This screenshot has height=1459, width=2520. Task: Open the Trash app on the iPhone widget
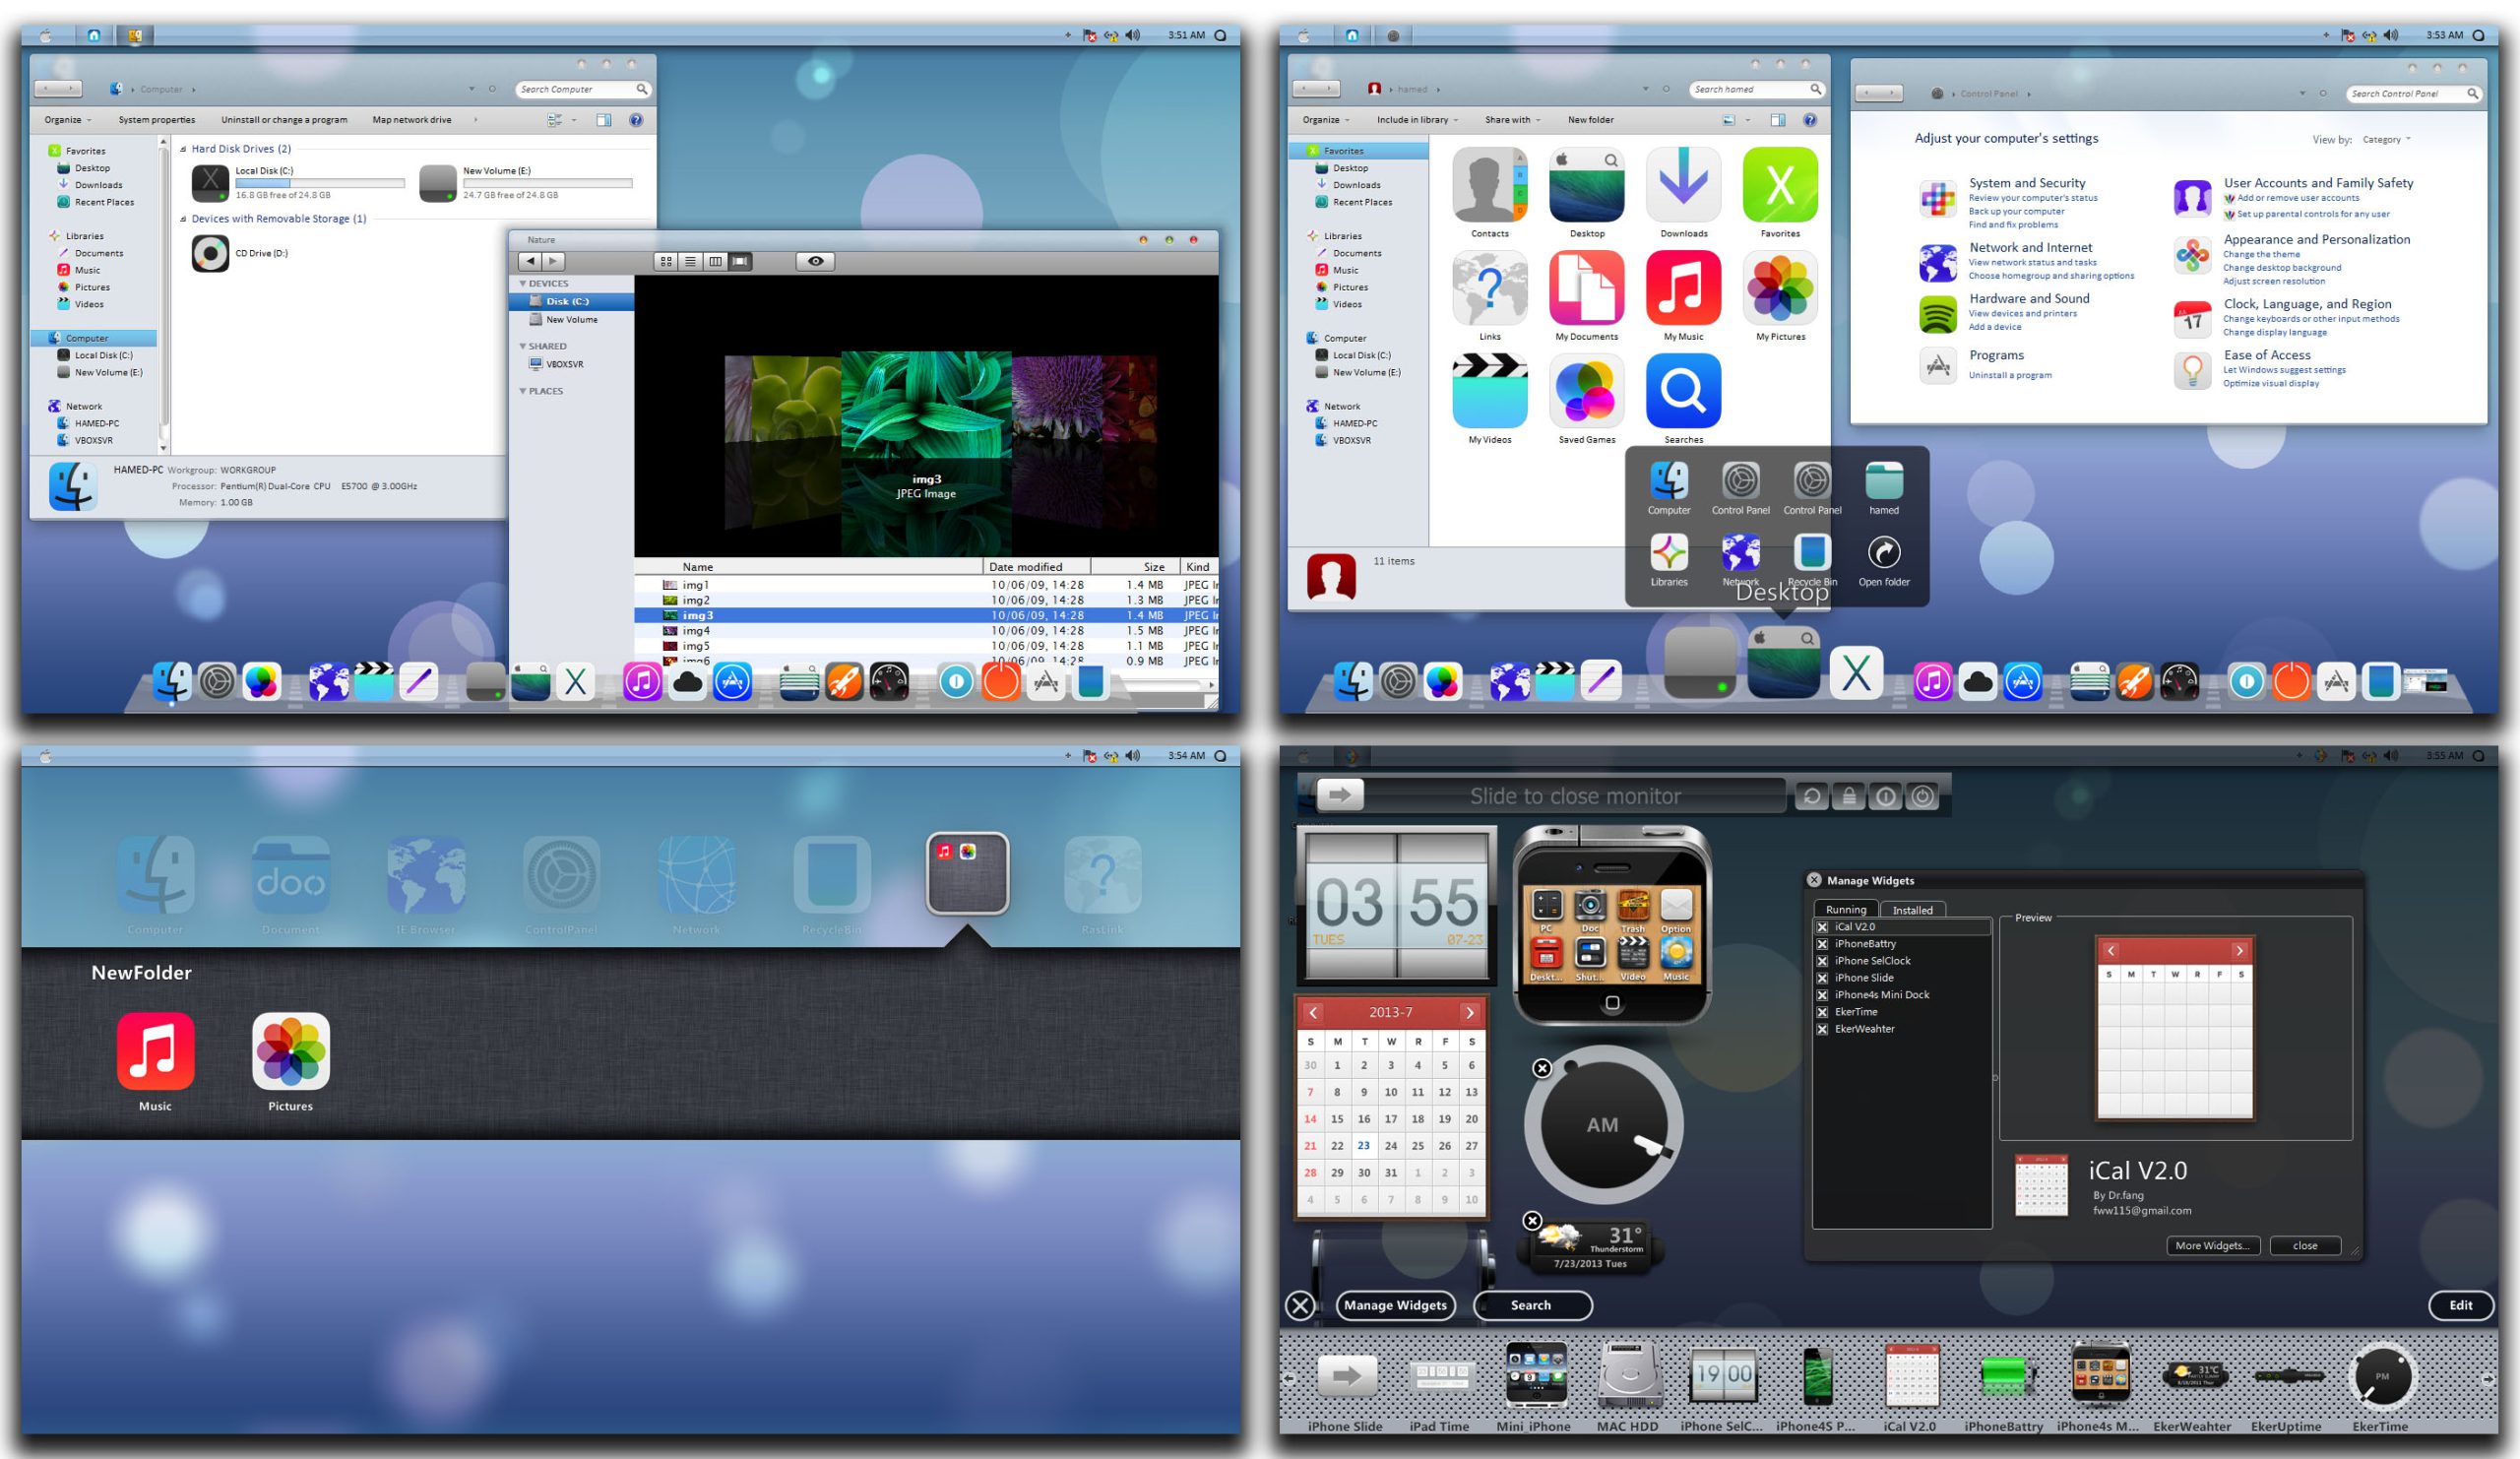tap(1633, 907)
